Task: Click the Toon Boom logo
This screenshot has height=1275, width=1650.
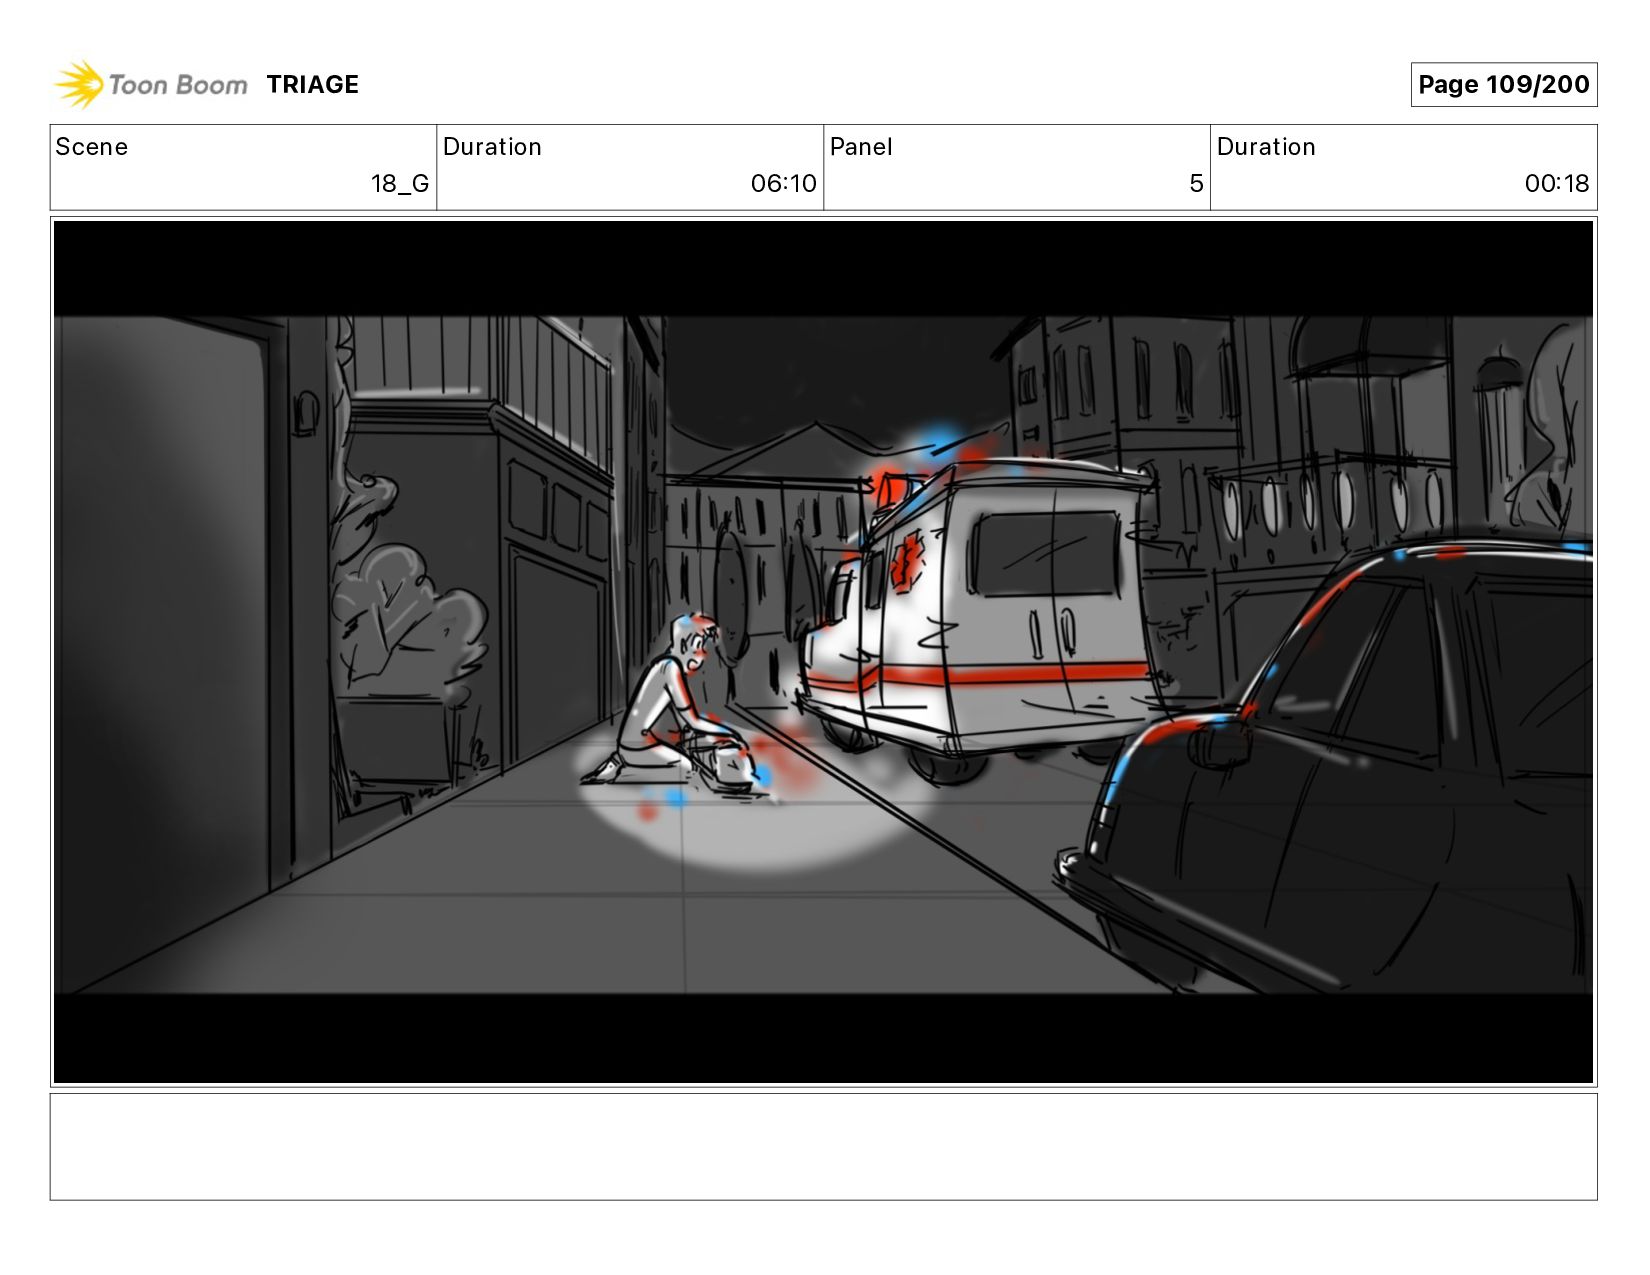Action: click(x=150, y=84)
